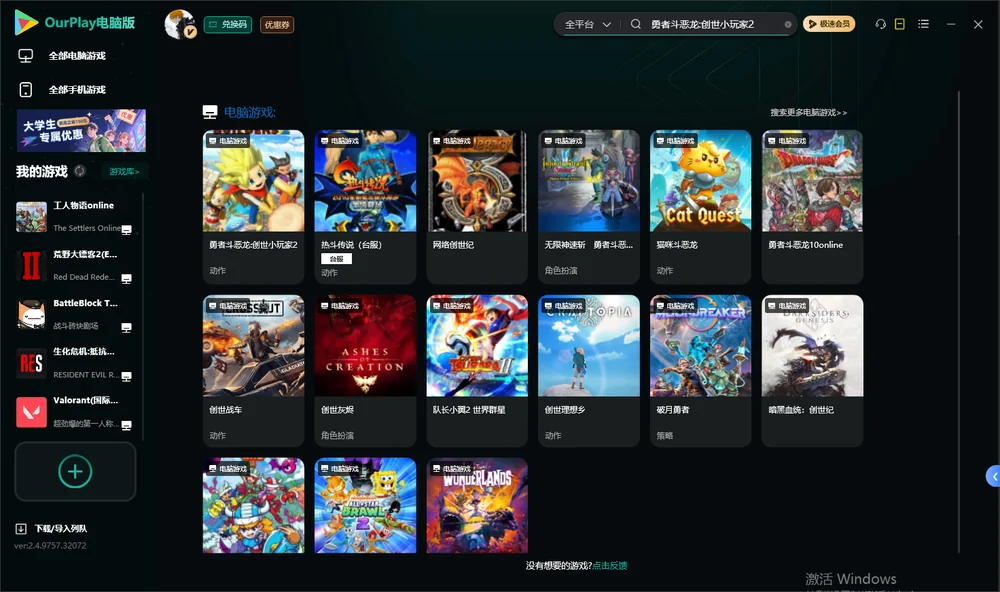This screenshot has height=592, width=1000.
Task: Click the PC icon beside Red Dead Redemption
Action: (126, 279)
